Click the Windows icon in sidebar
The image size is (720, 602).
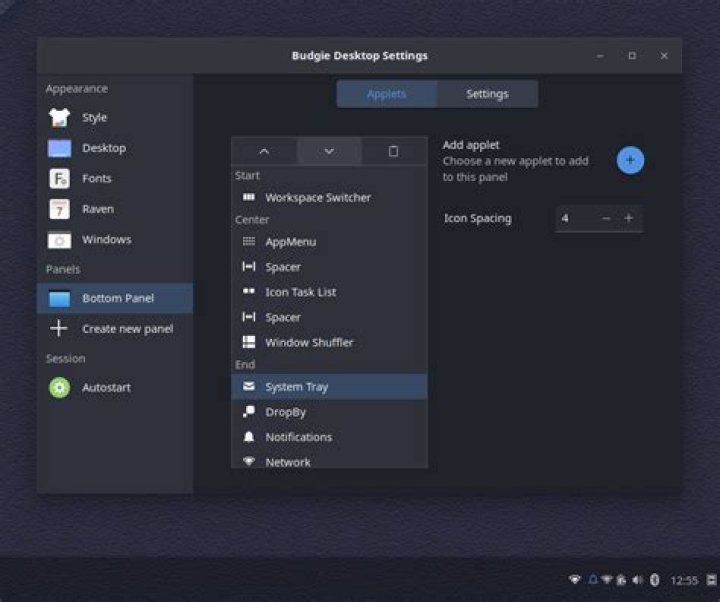(60, 240)
